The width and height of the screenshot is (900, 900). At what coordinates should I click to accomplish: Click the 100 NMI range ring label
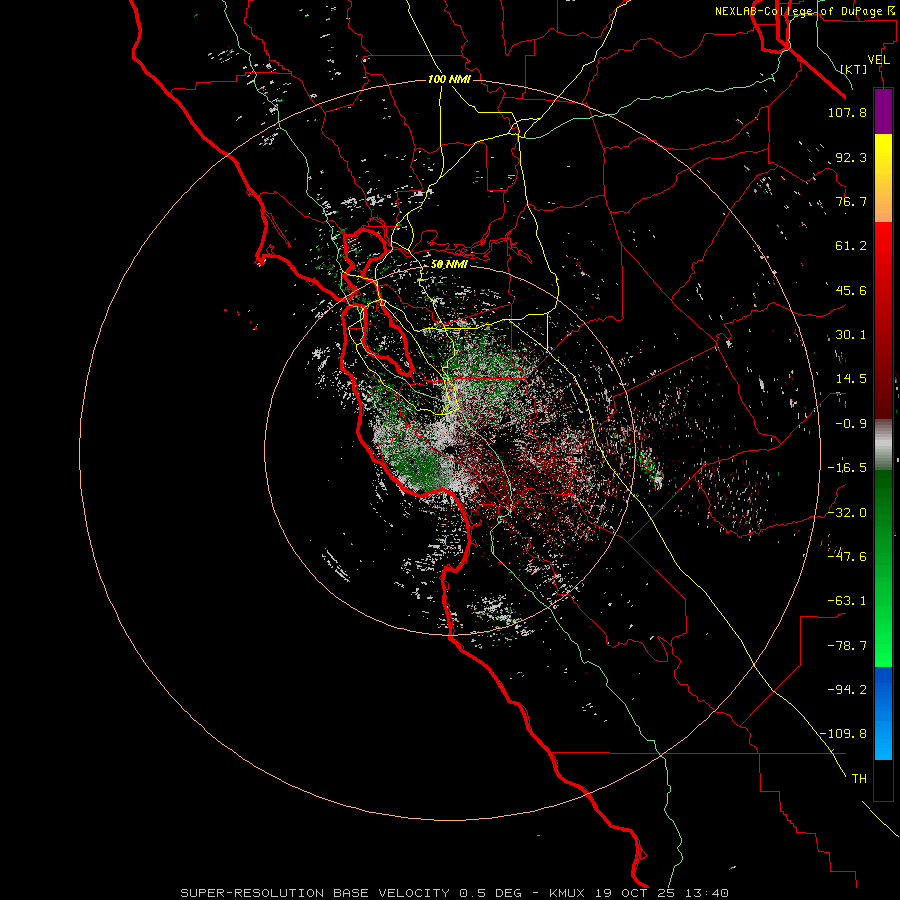click(x=449, y=79)
